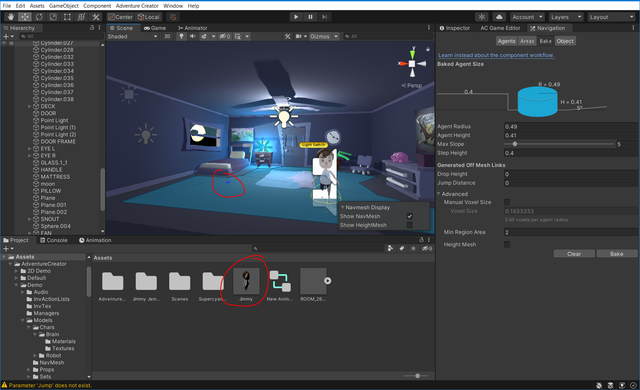The height and width of the screenshot is (390, 640).
Task: Collapse the Navmesh Display overlay
Action: tap(342, 207)
